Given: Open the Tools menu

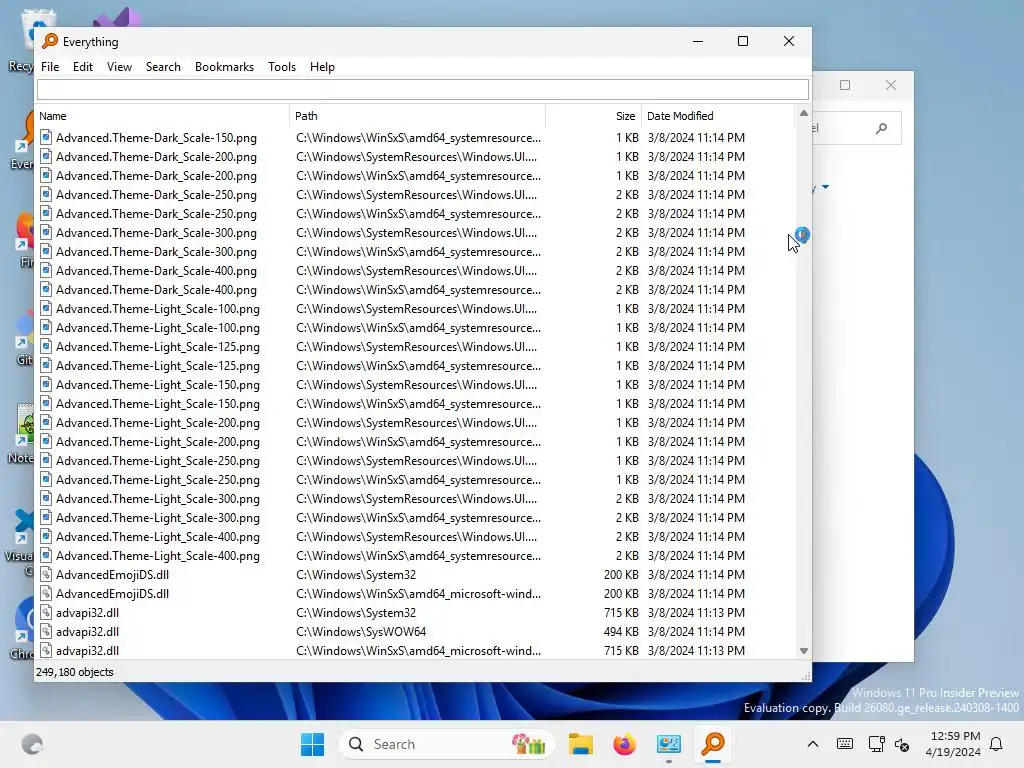Looking at the screenshot, I should pos(281,67).
